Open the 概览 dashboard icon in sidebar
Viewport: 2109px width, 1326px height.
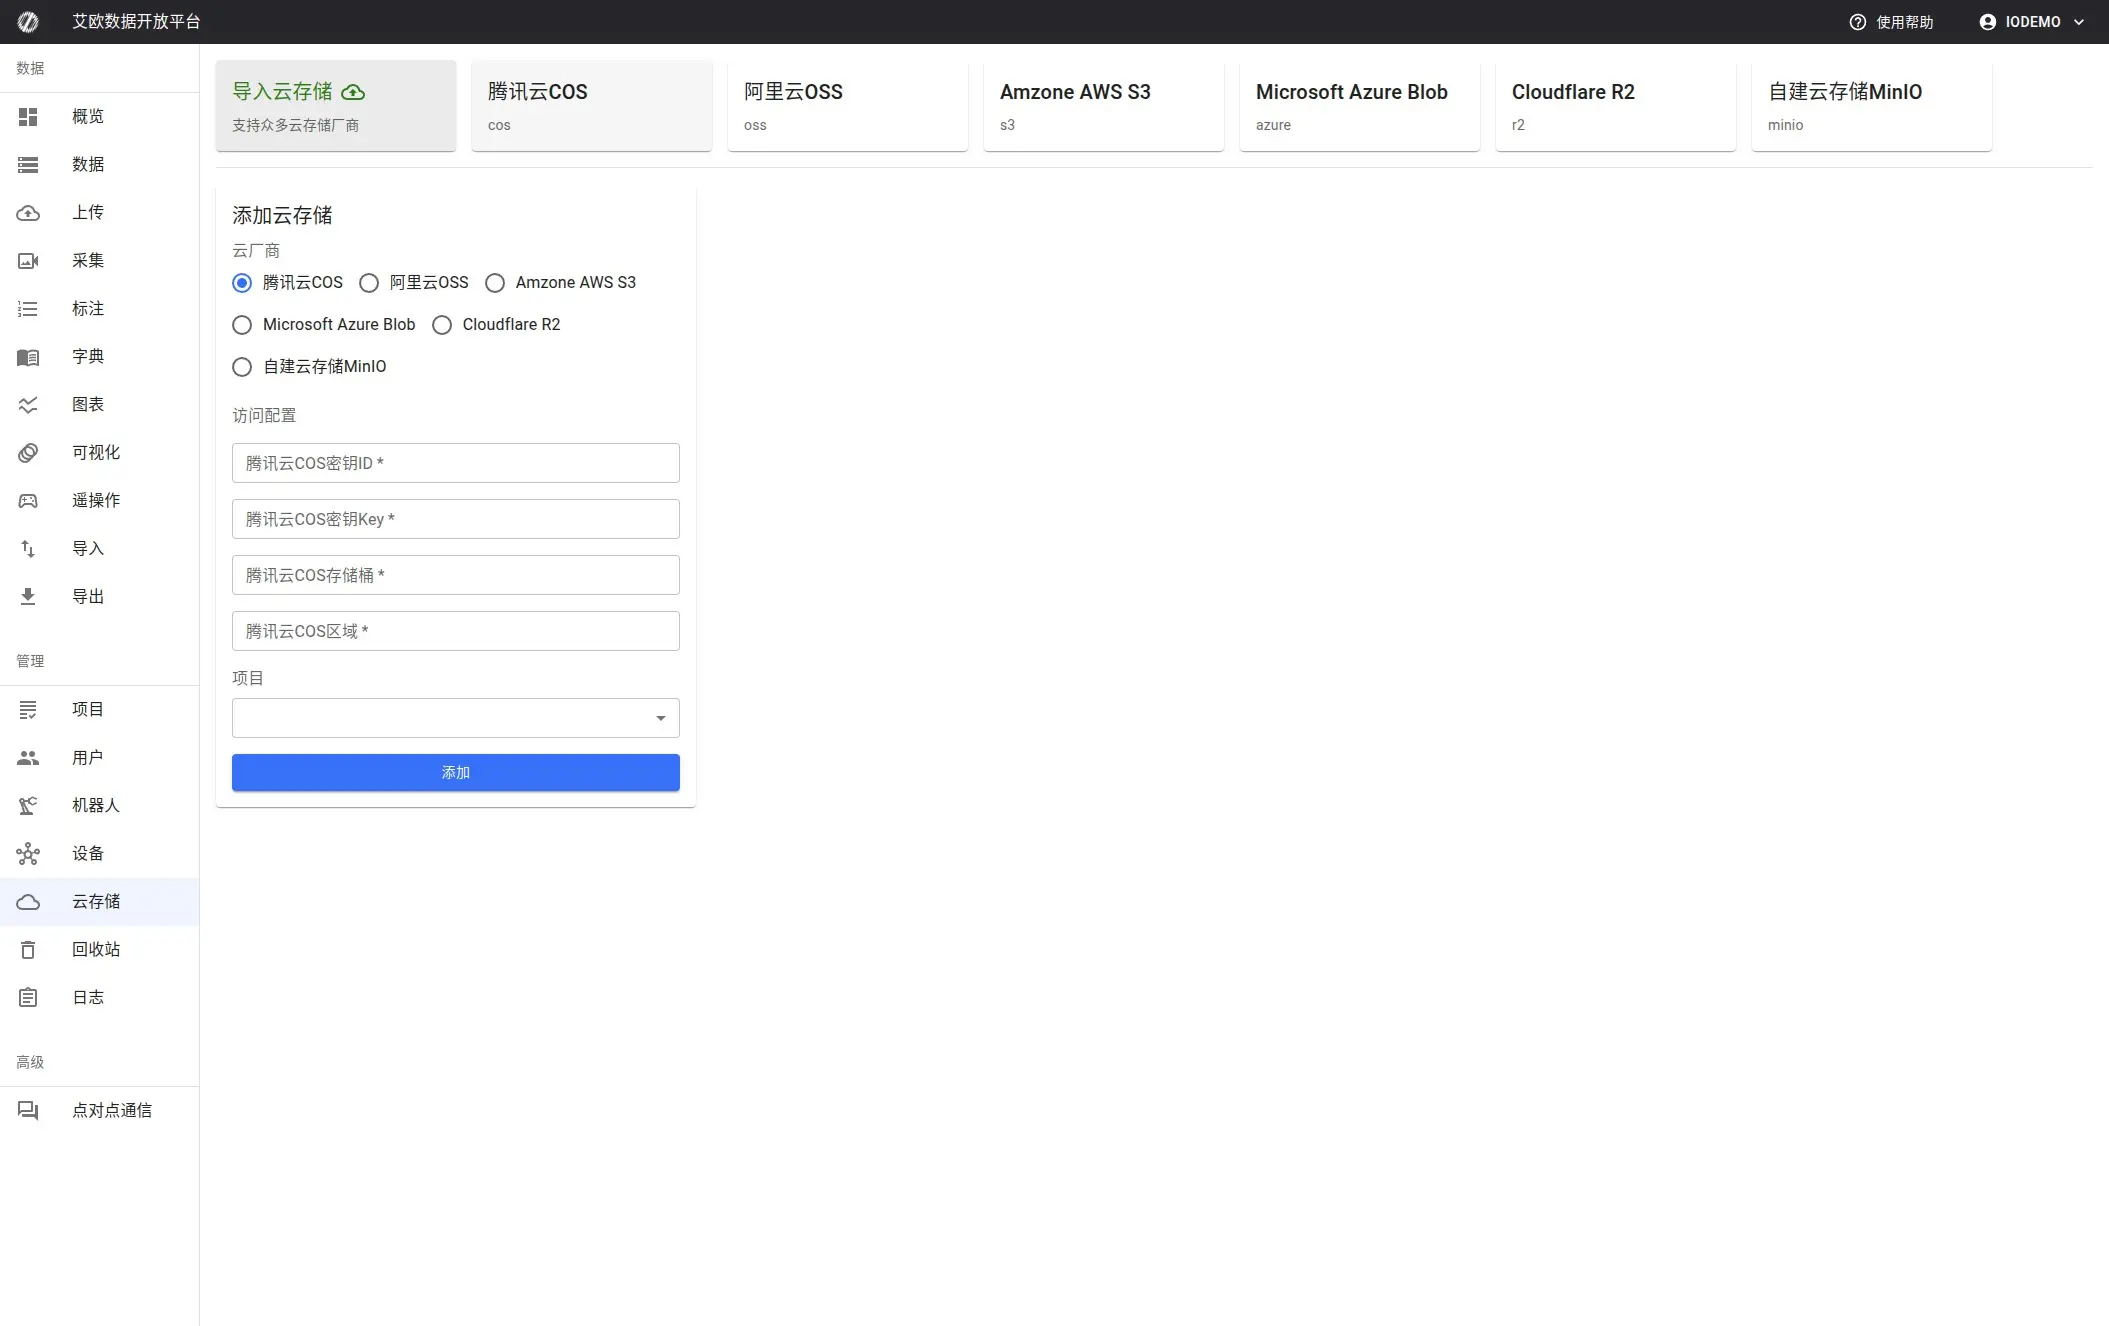28,117
